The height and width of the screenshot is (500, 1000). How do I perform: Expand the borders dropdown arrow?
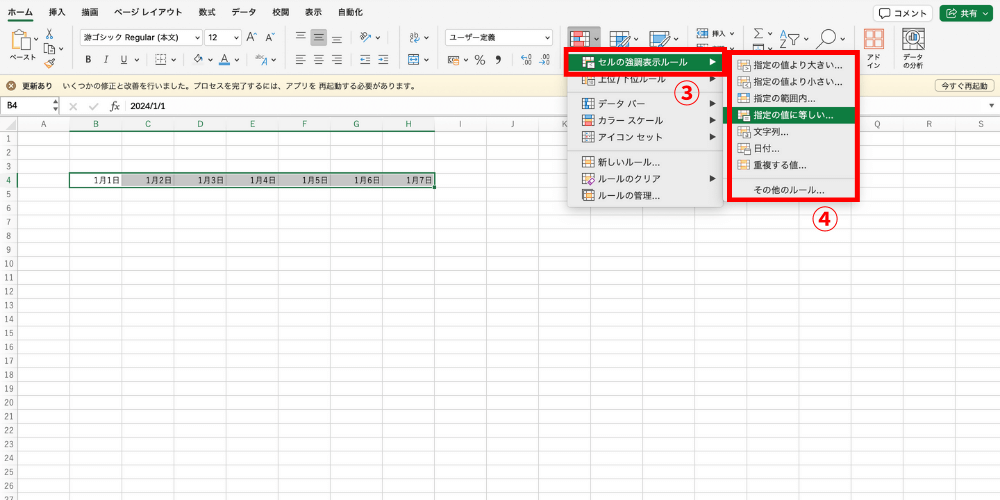174,60
